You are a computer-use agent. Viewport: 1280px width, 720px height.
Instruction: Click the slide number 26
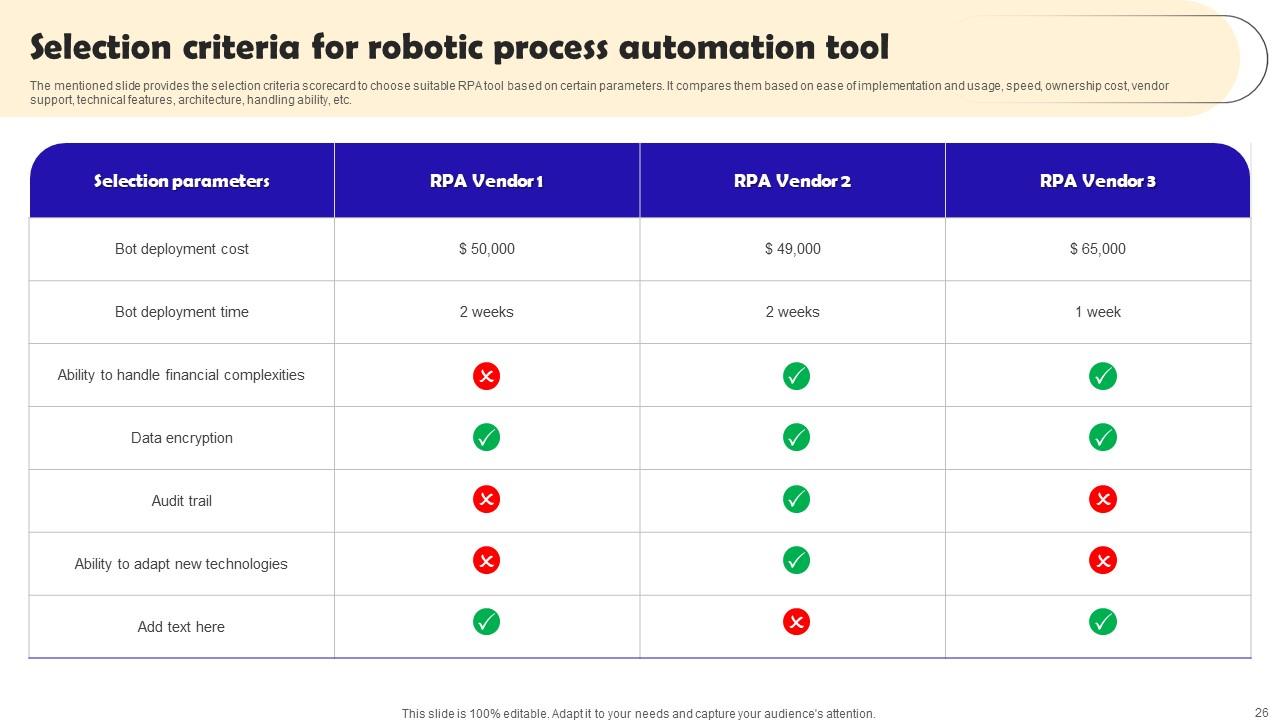pyautogui.click(x=1261, y=713)
